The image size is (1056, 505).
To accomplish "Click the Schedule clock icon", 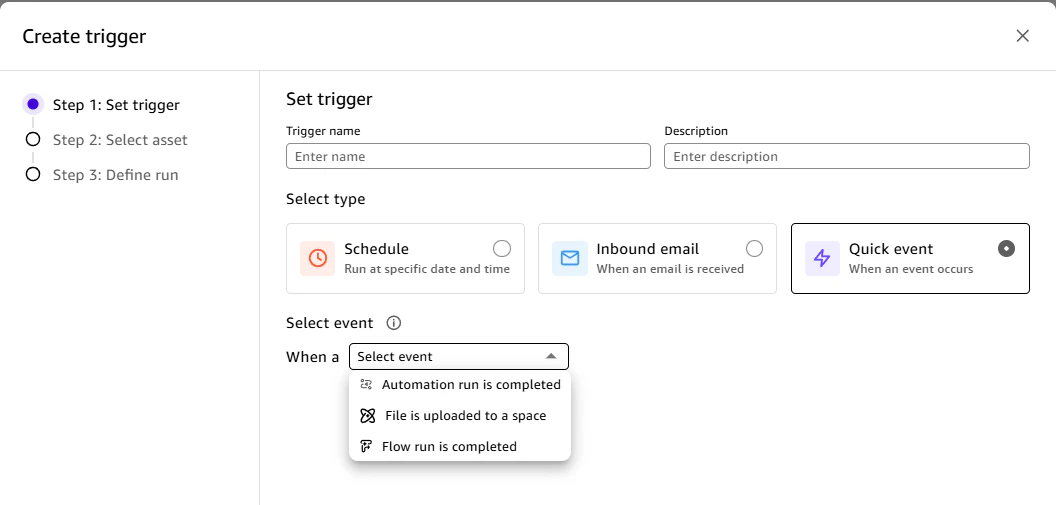I will pos(318,259).
